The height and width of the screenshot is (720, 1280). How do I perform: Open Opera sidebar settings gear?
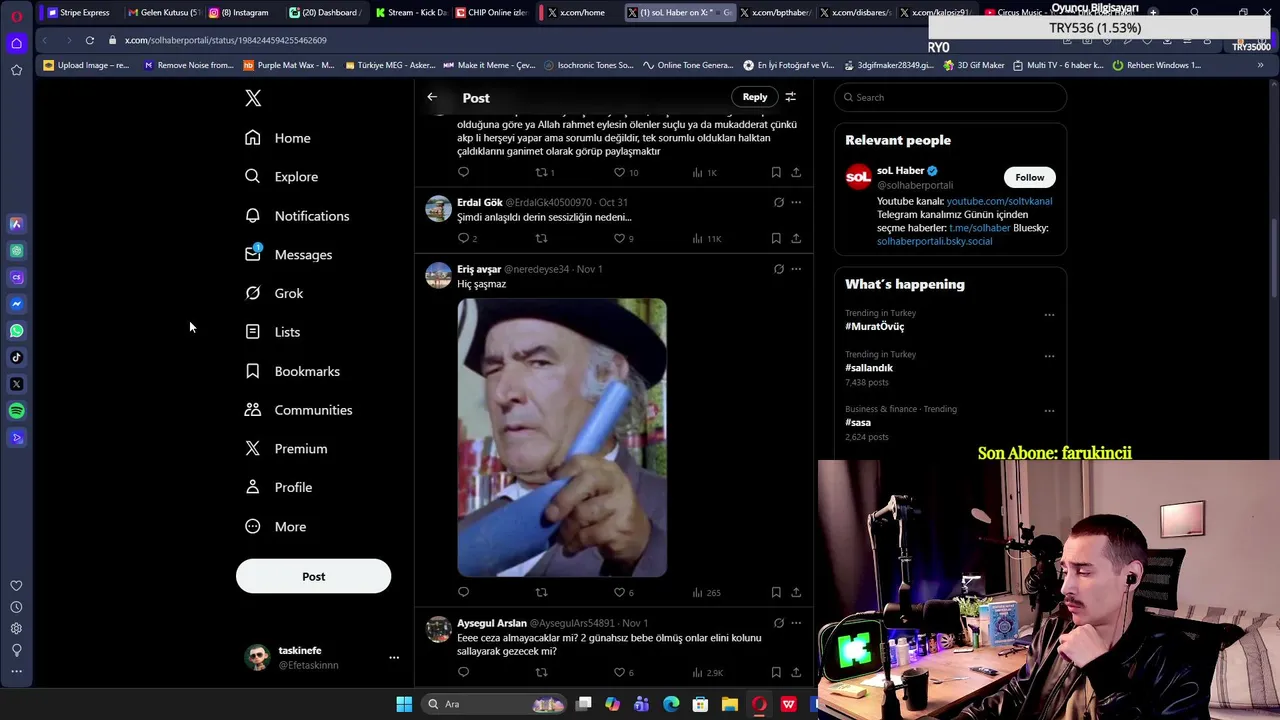16,629
